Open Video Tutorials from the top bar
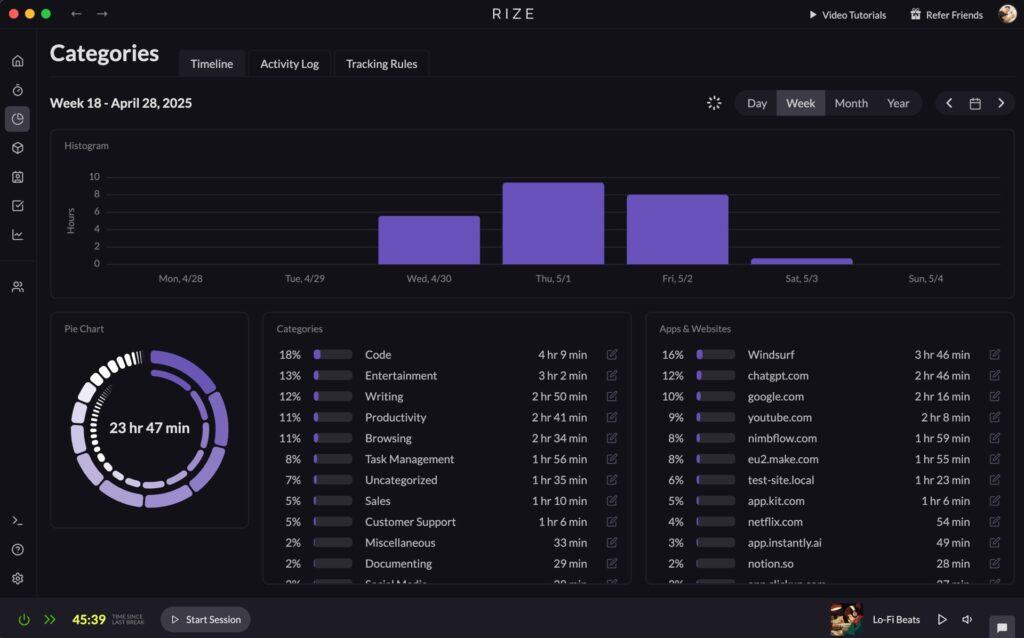1024x638 pixels. (846, 14)
